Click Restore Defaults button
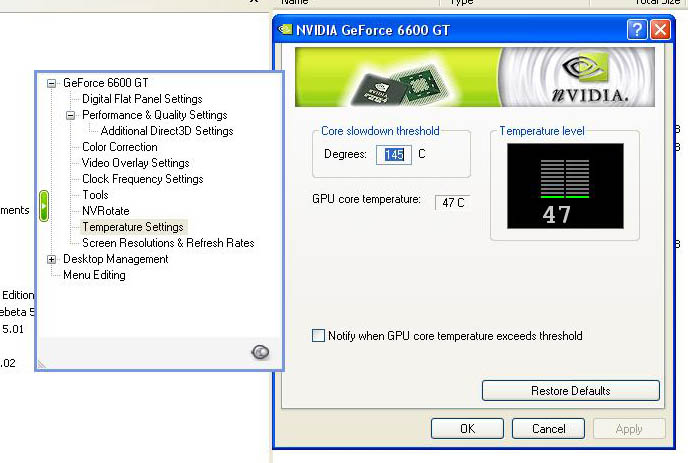This screenshot has width=688, height=463. click(x=570, y=391)
